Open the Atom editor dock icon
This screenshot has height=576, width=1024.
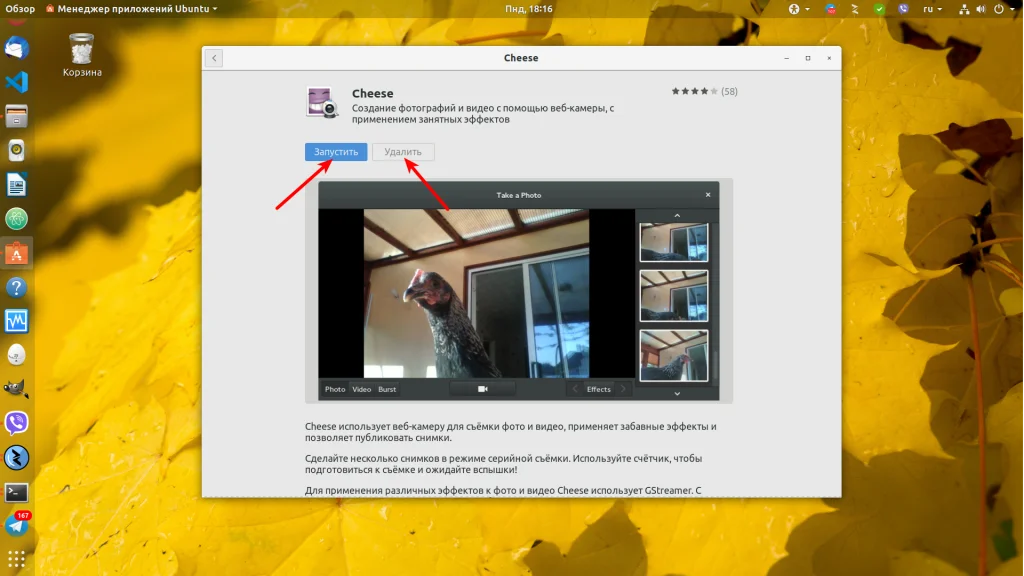pos(16,219)
